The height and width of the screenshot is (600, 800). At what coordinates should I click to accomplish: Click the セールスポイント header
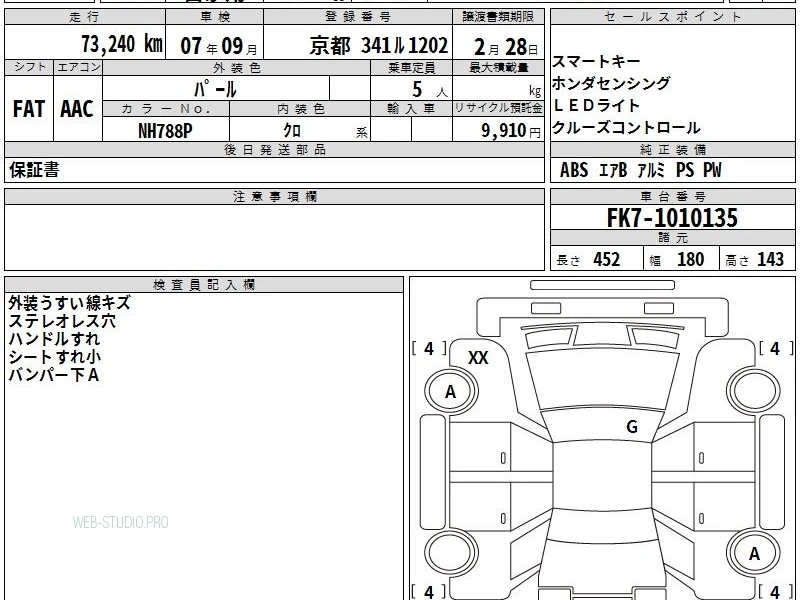pyautogui.click(x=672, y=17)
